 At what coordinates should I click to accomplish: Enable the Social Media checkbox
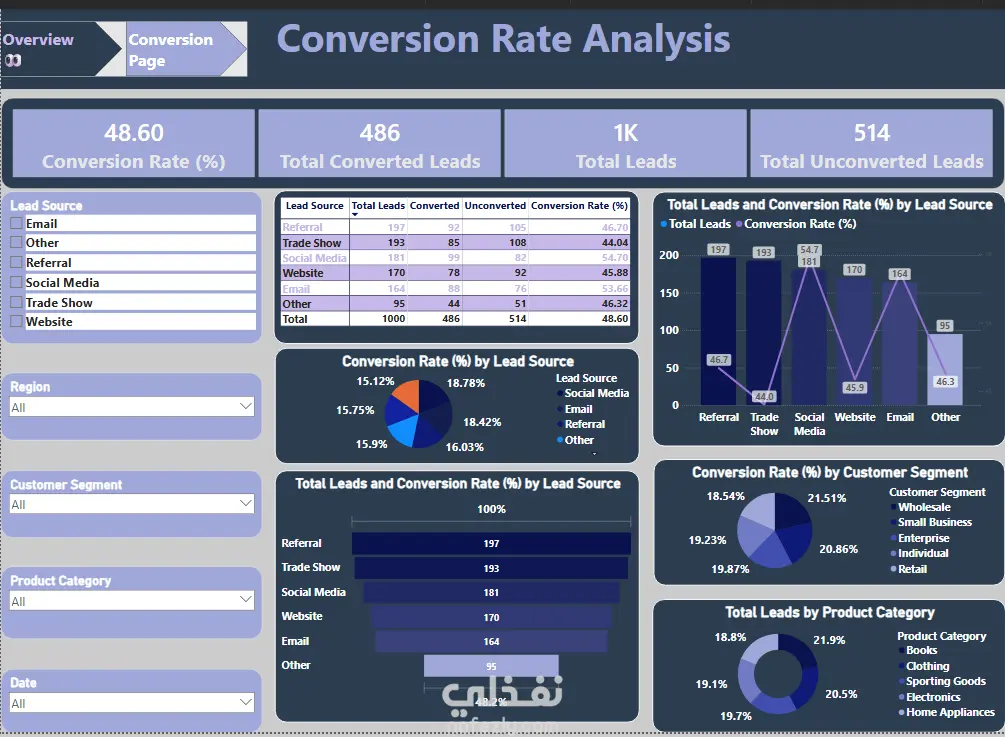(17, 283)
